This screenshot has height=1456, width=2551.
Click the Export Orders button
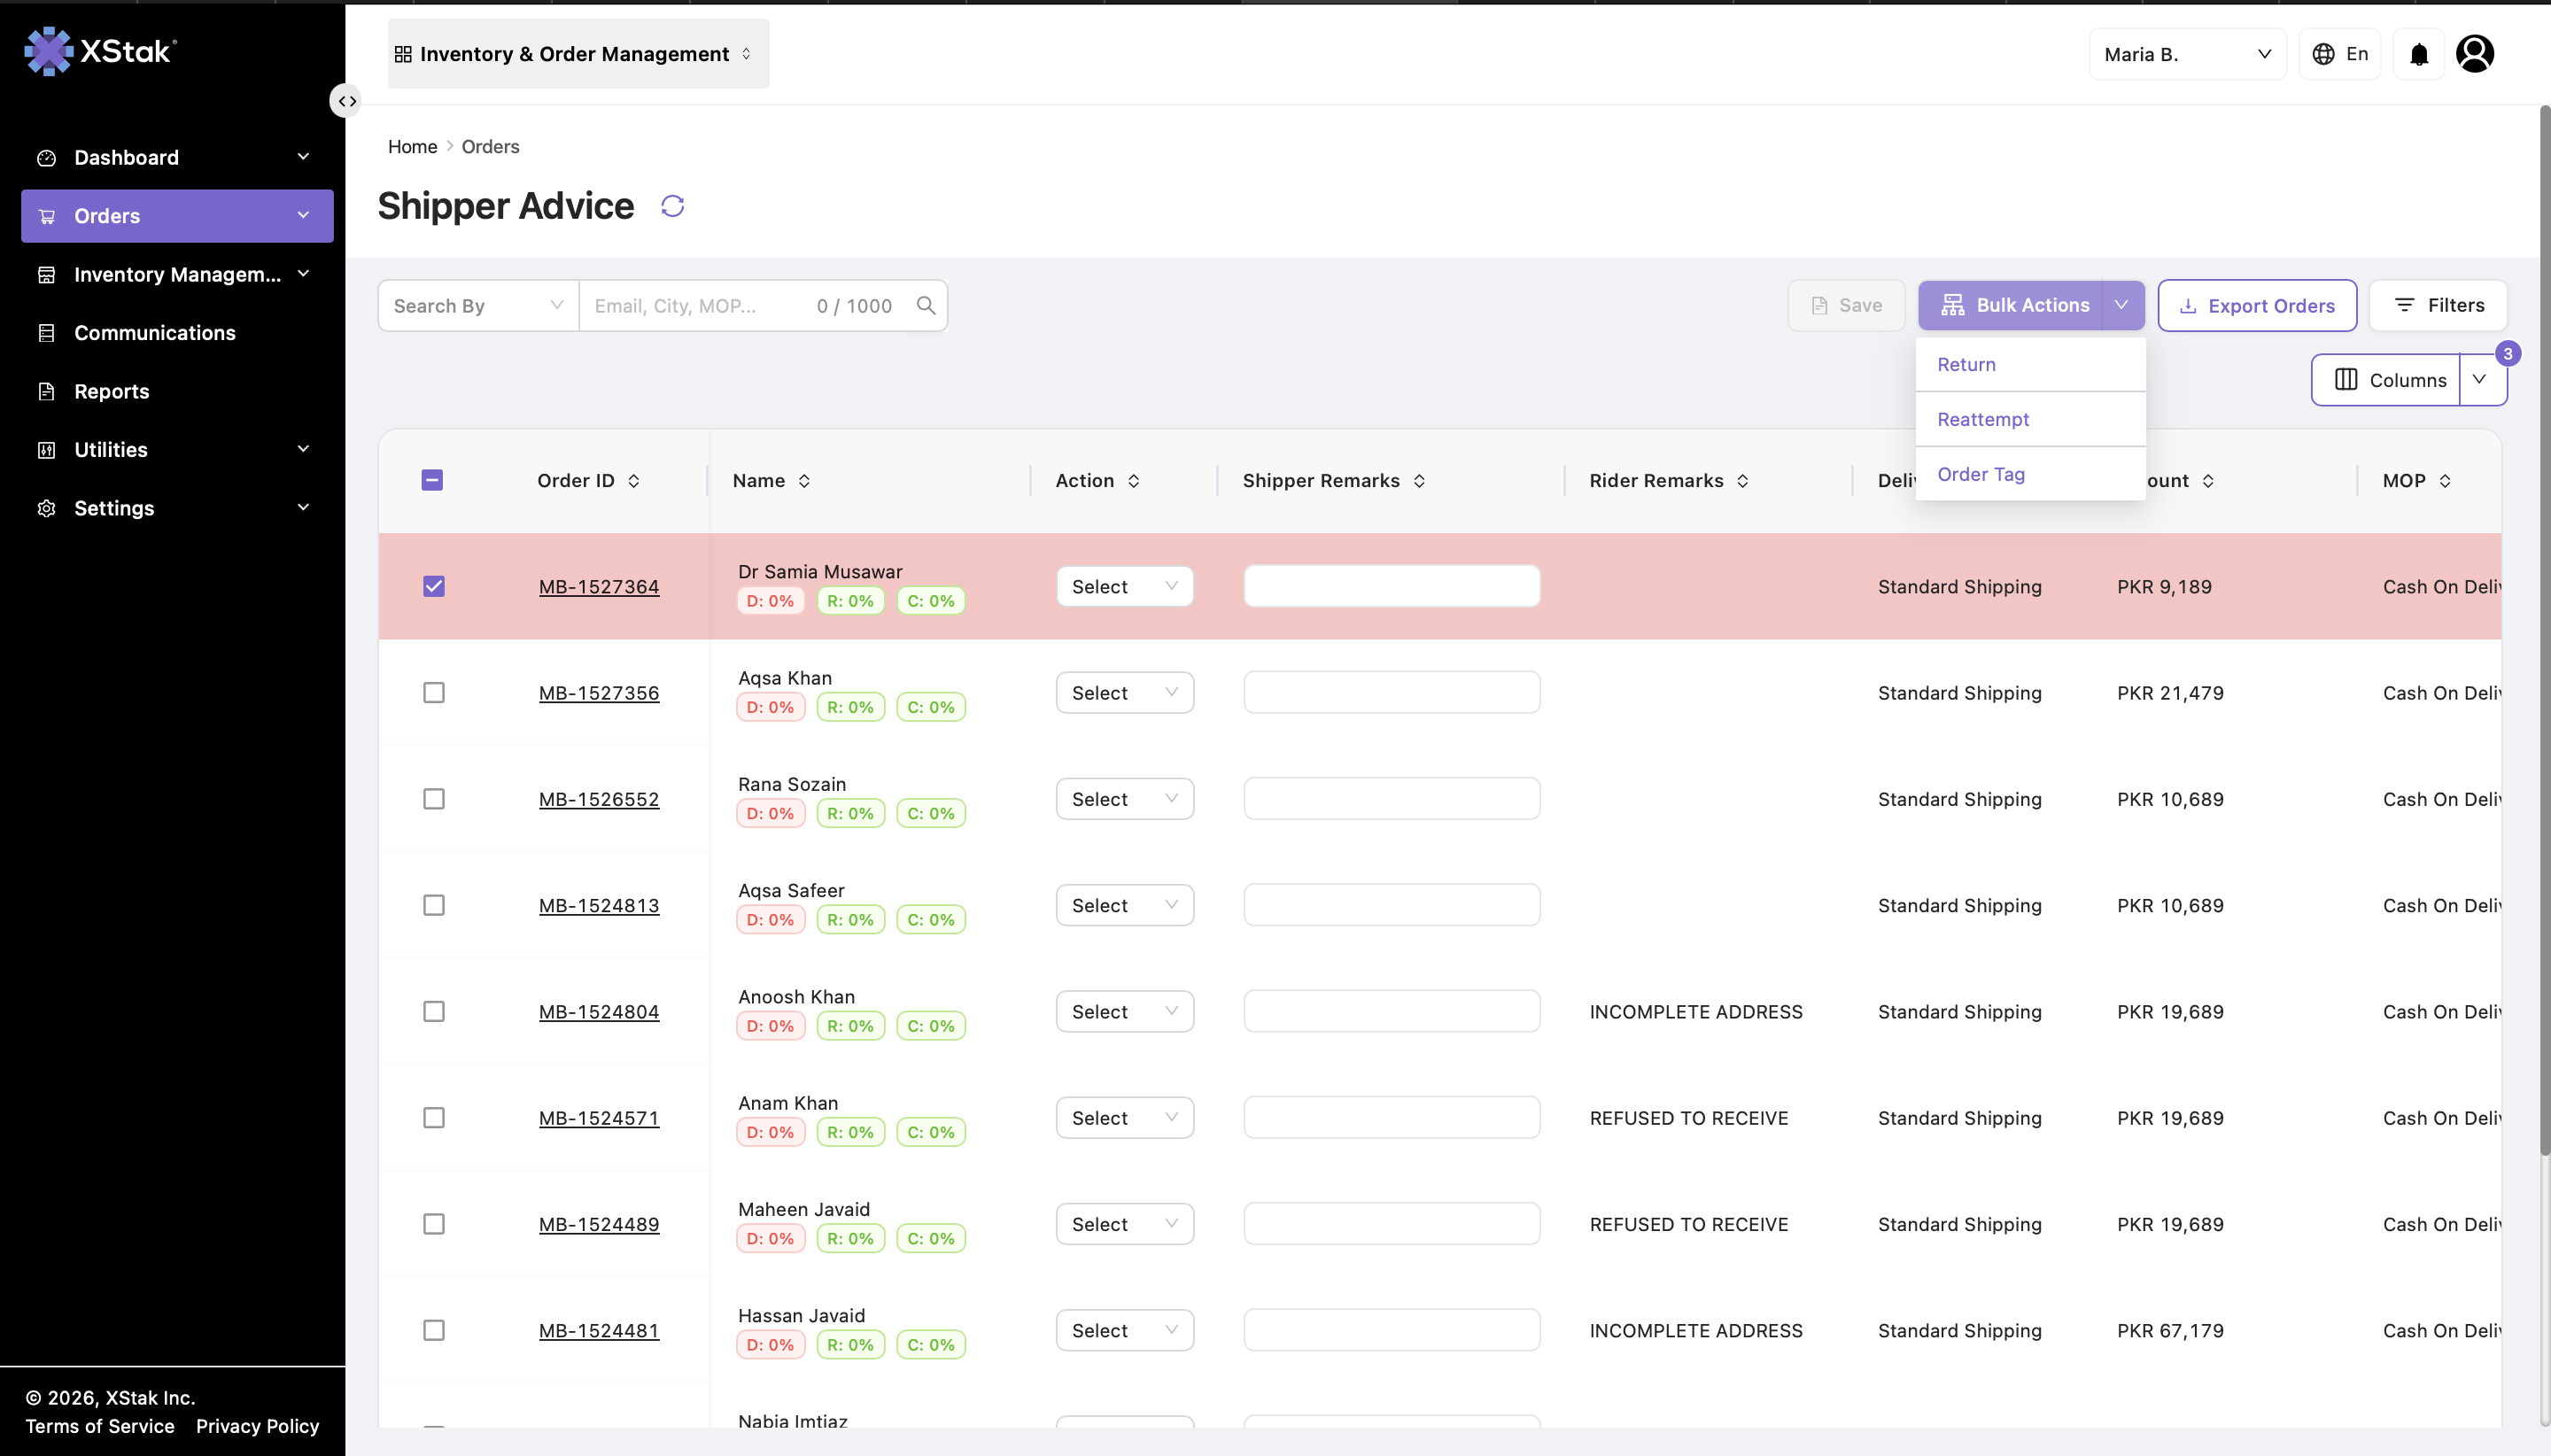click(x=2256, y=305)
